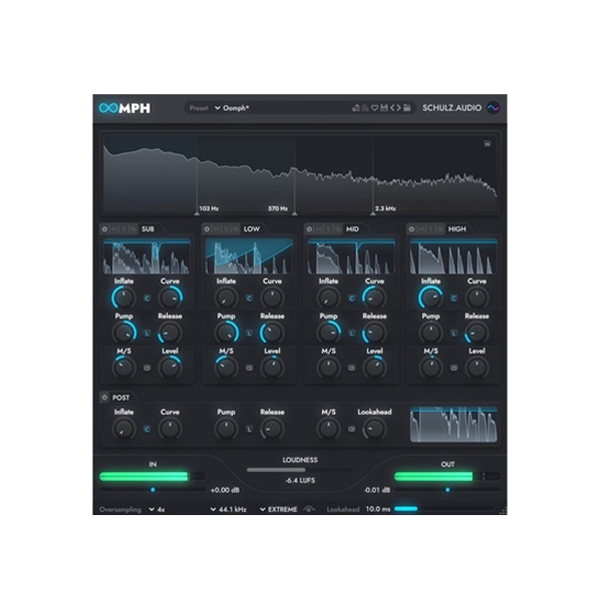600x600 pixels.
Task: Toggle the C button in POST section
Action: [x=147, y=429]
